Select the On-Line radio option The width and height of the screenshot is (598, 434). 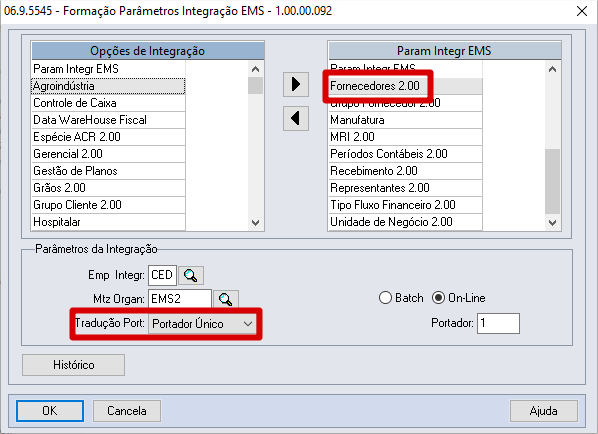[439, 298]
